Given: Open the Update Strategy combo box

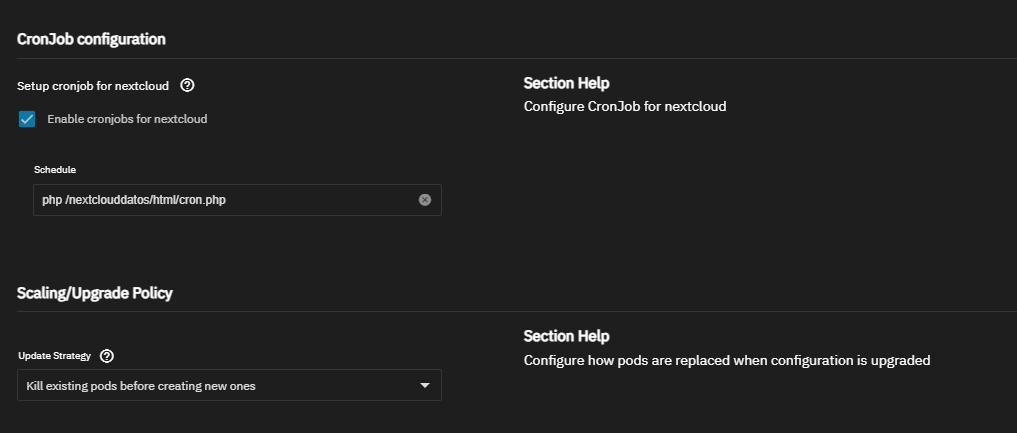Looking at the screenshot, I should tap(229, 385).
